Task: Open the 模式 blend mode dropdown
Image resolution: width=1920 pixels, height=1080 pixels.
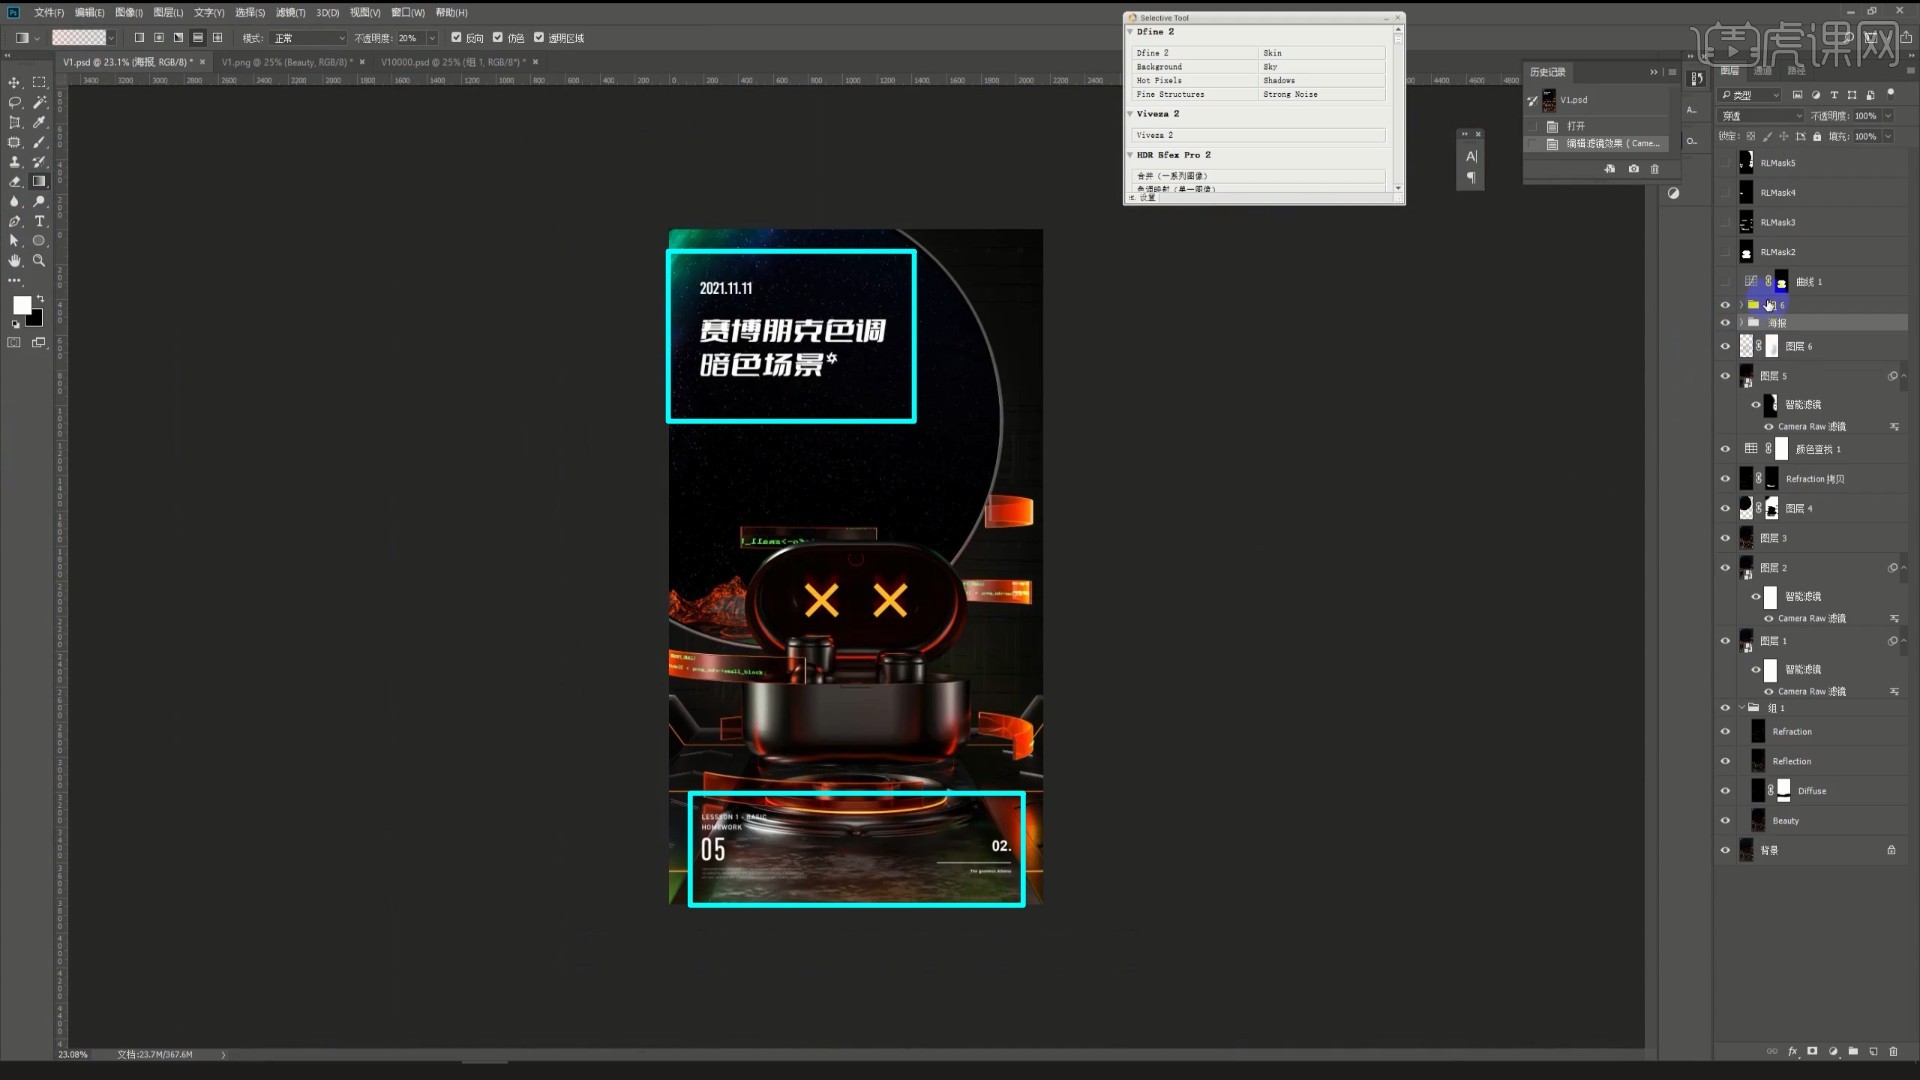Action: [309, 38]
